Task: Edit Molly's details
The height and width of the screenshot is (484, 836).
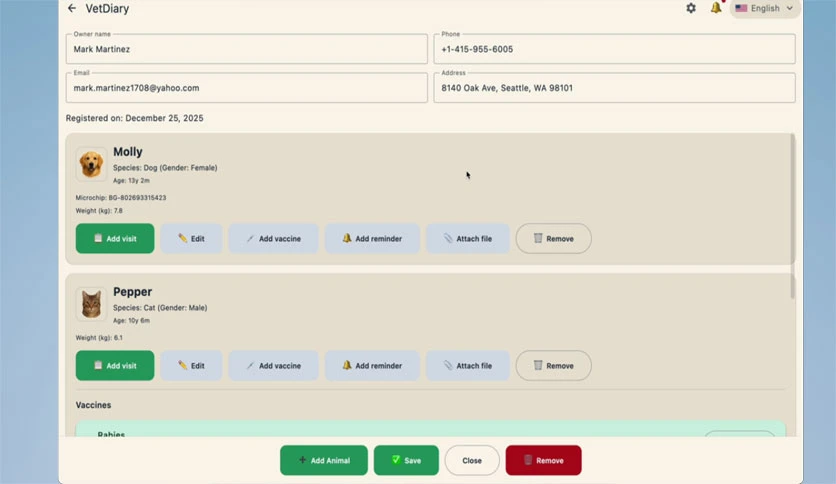Action: pyautogui.click(x=191, y=238)
